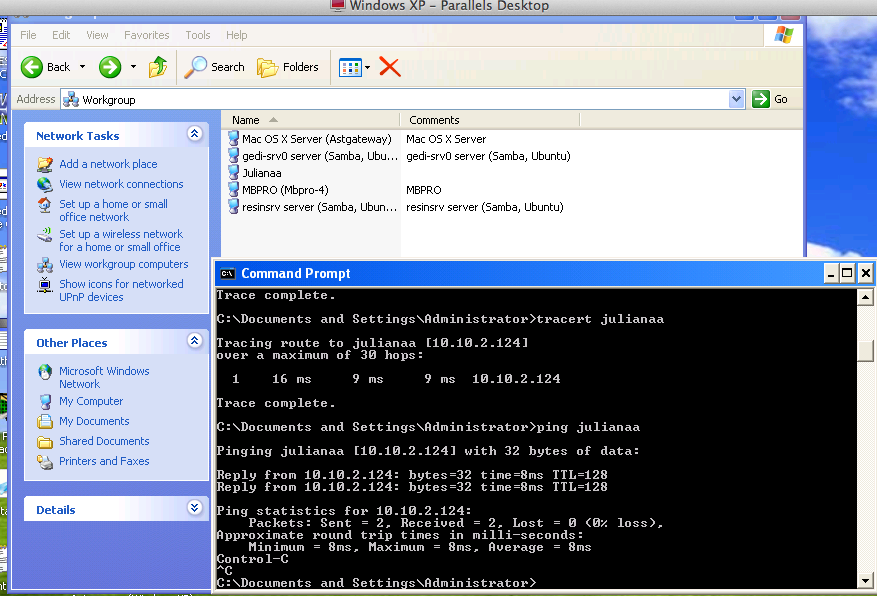Sort by the Comments column header
This screenshot has width=877, height=596.
[490, 120]
